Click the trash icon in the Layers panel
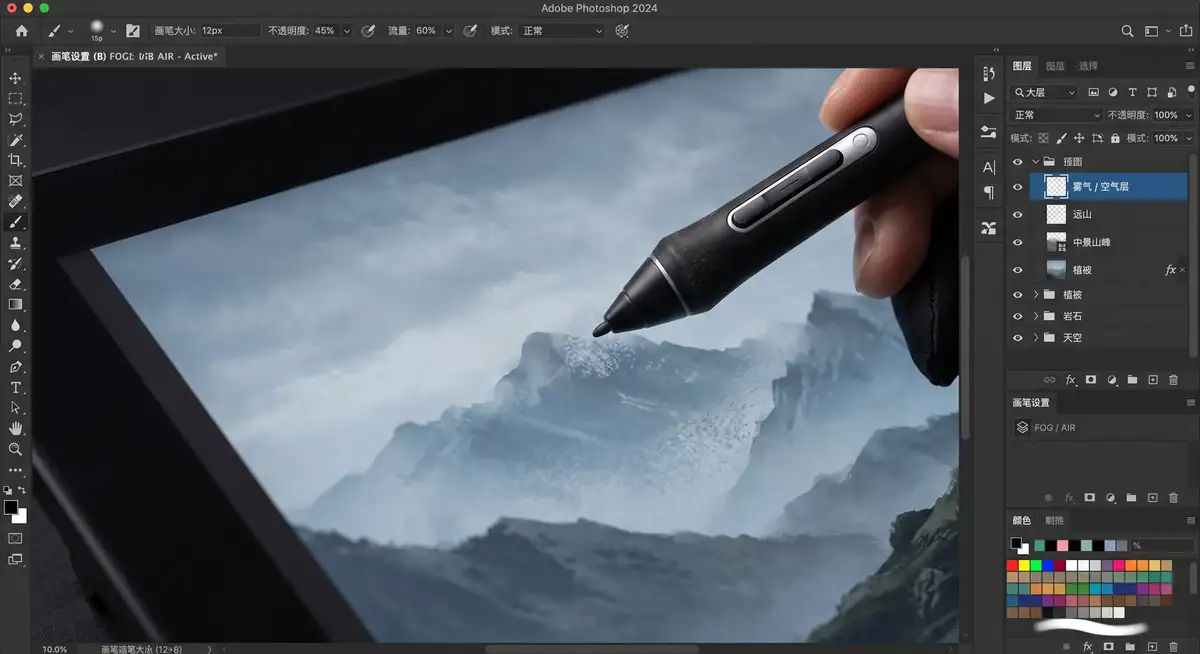The image size is (1200, 654). pos(1174,380)
